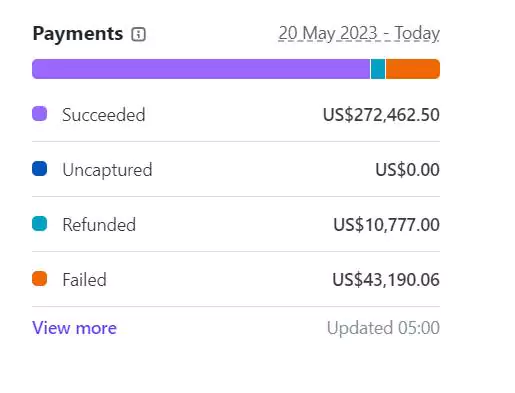Click the purple Succeeded bar segment
This screenshot has height=393, width=515.
pyautogui.click(x=201, y=69)
